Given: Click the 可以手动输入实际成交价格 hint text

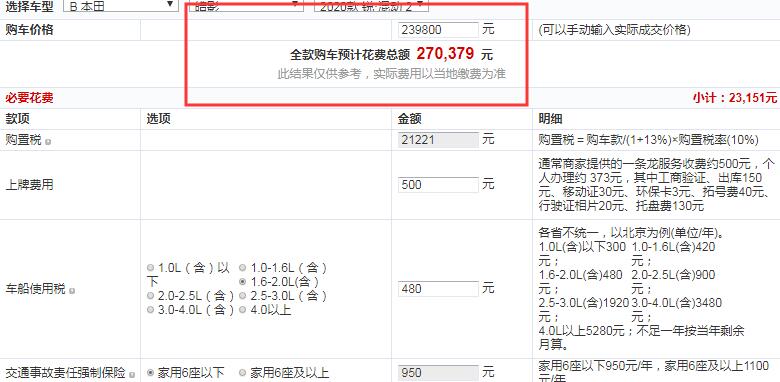Looking at the screenshot, I should tap(614, 30).
